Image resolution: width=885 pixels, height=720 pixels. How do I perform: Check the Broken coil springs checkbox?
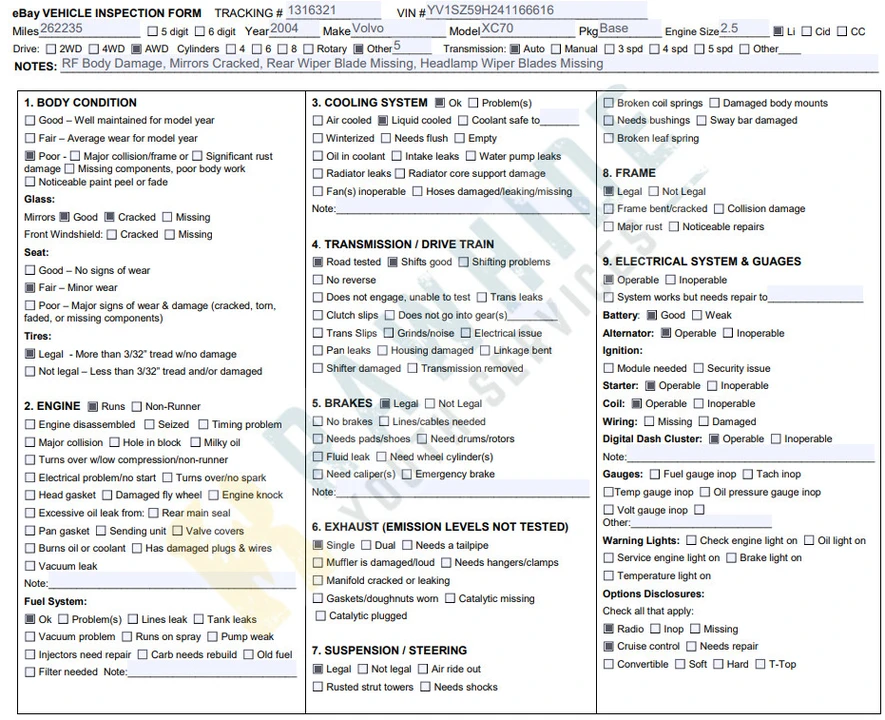(608, 103)
